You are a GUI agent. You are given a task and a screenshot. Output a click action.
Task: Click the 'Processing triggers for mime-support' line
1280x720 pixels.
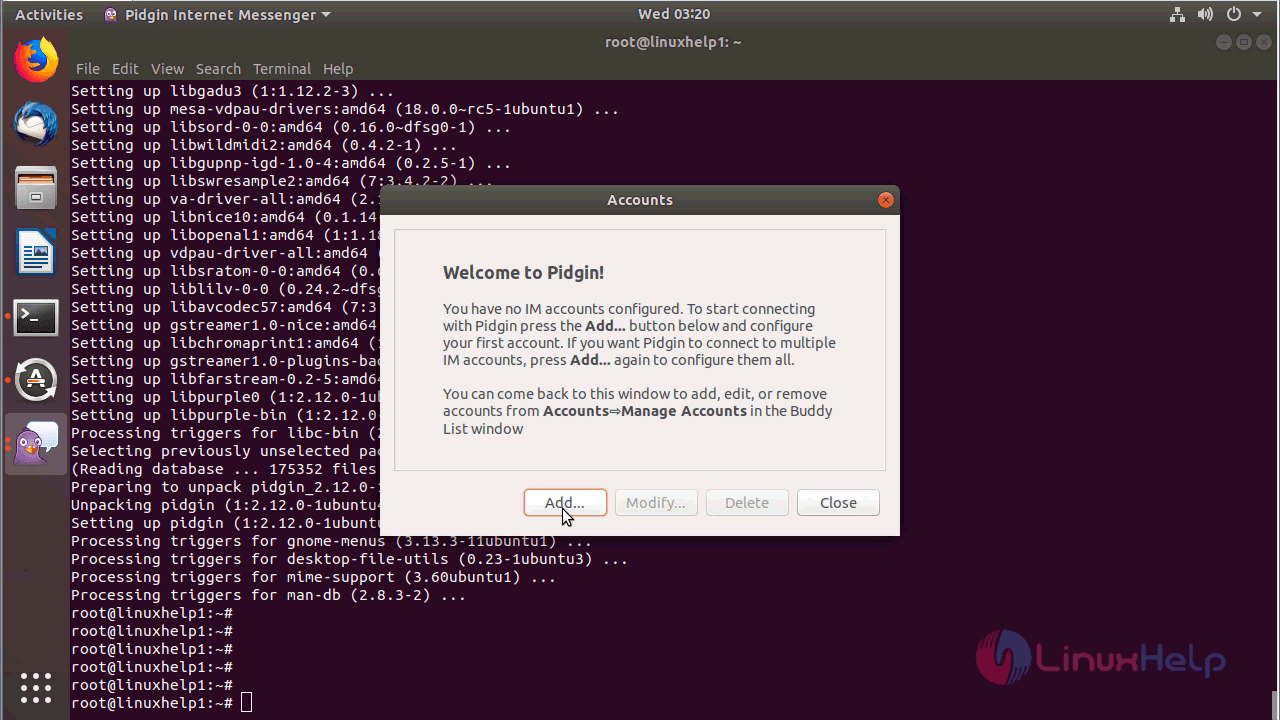click(x=313, y=577)
